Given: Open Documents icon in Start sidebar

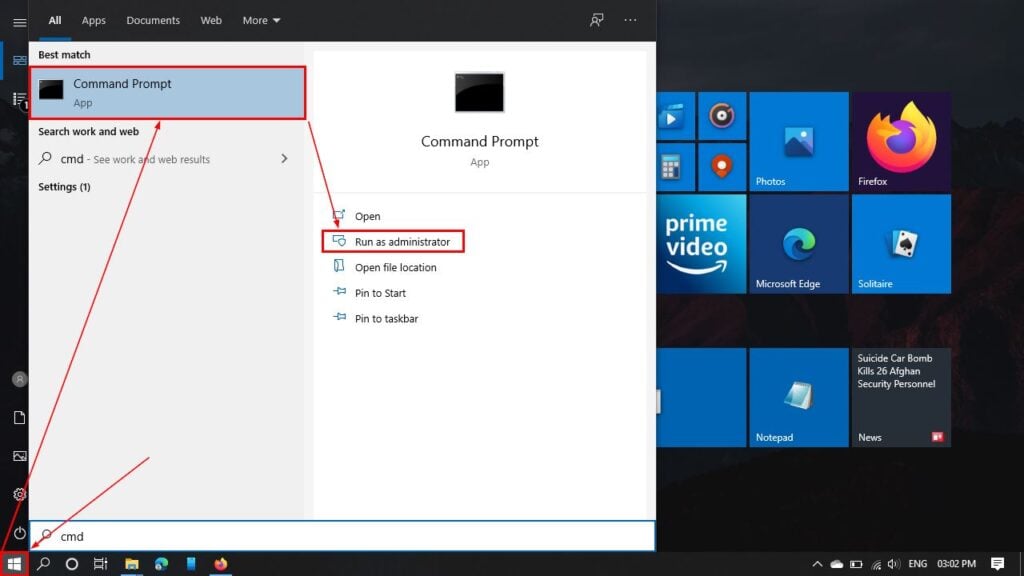Looking at the screenshot, I should click(20, 417).
